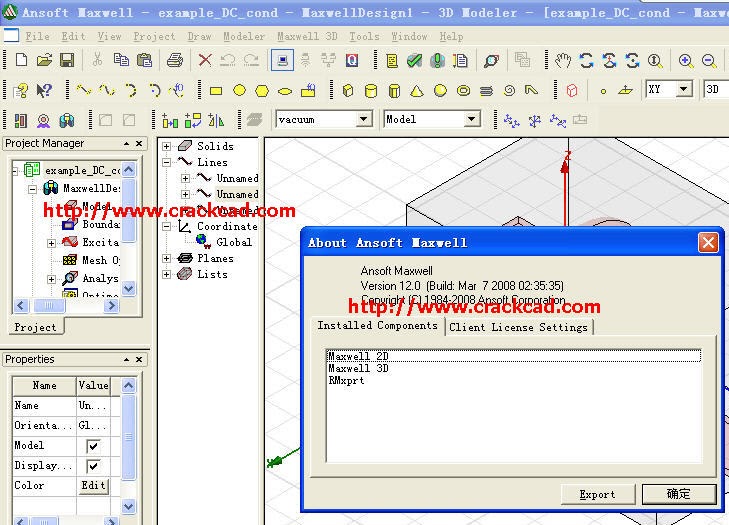
Task: Click the Paste clipboard icon
Action: coord(145,60)
